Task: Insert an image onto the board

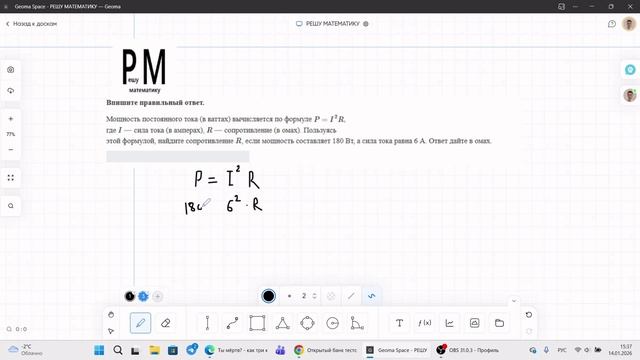Action: pyautogui.click(x=474, y=323)
